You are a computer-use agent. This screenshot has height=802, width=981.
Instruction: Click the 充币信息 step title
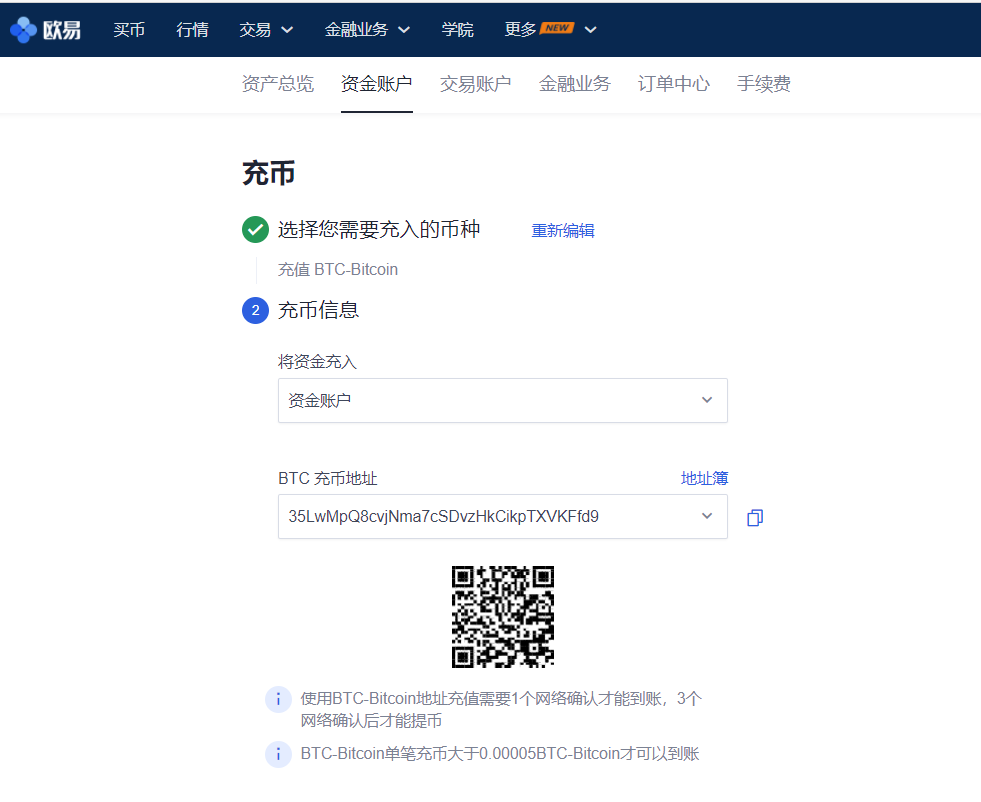pyautogui.click(x=318, y=310)
